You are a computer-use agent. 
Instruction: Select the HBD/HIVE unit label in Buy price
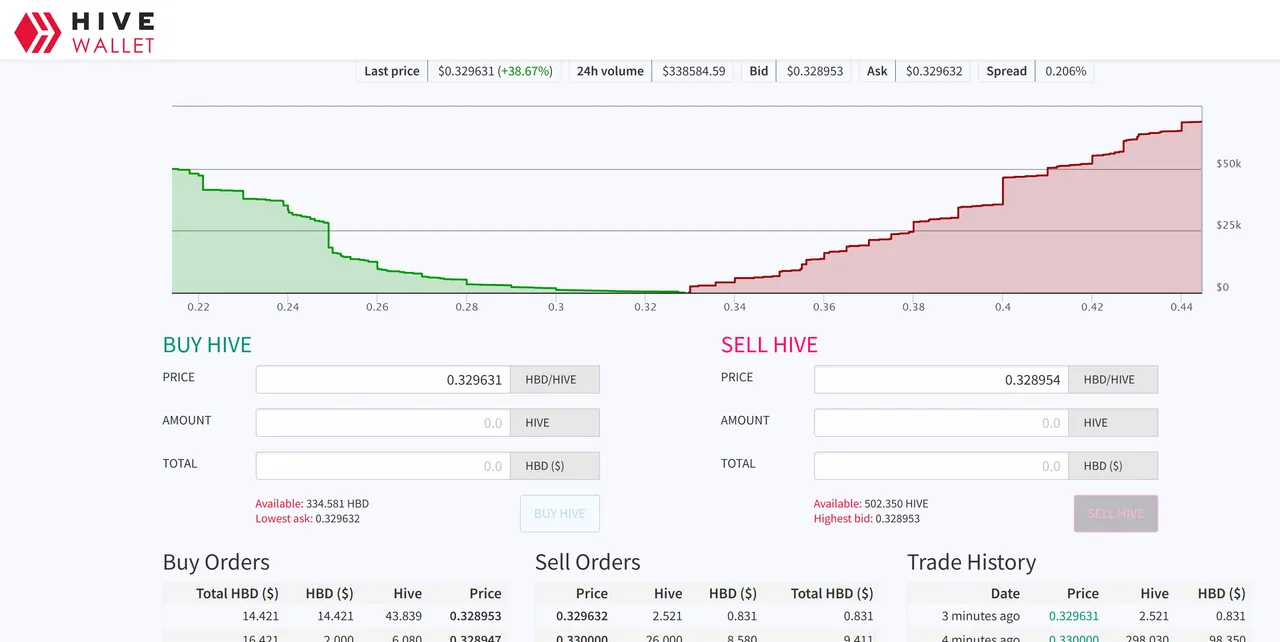point(555,380)
